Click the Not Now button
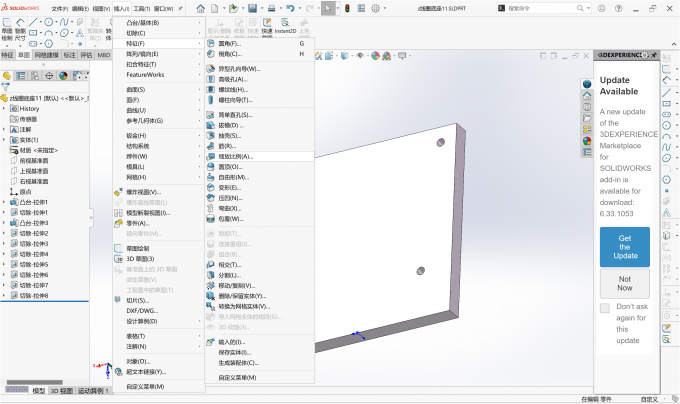 [x=625, y=283]
